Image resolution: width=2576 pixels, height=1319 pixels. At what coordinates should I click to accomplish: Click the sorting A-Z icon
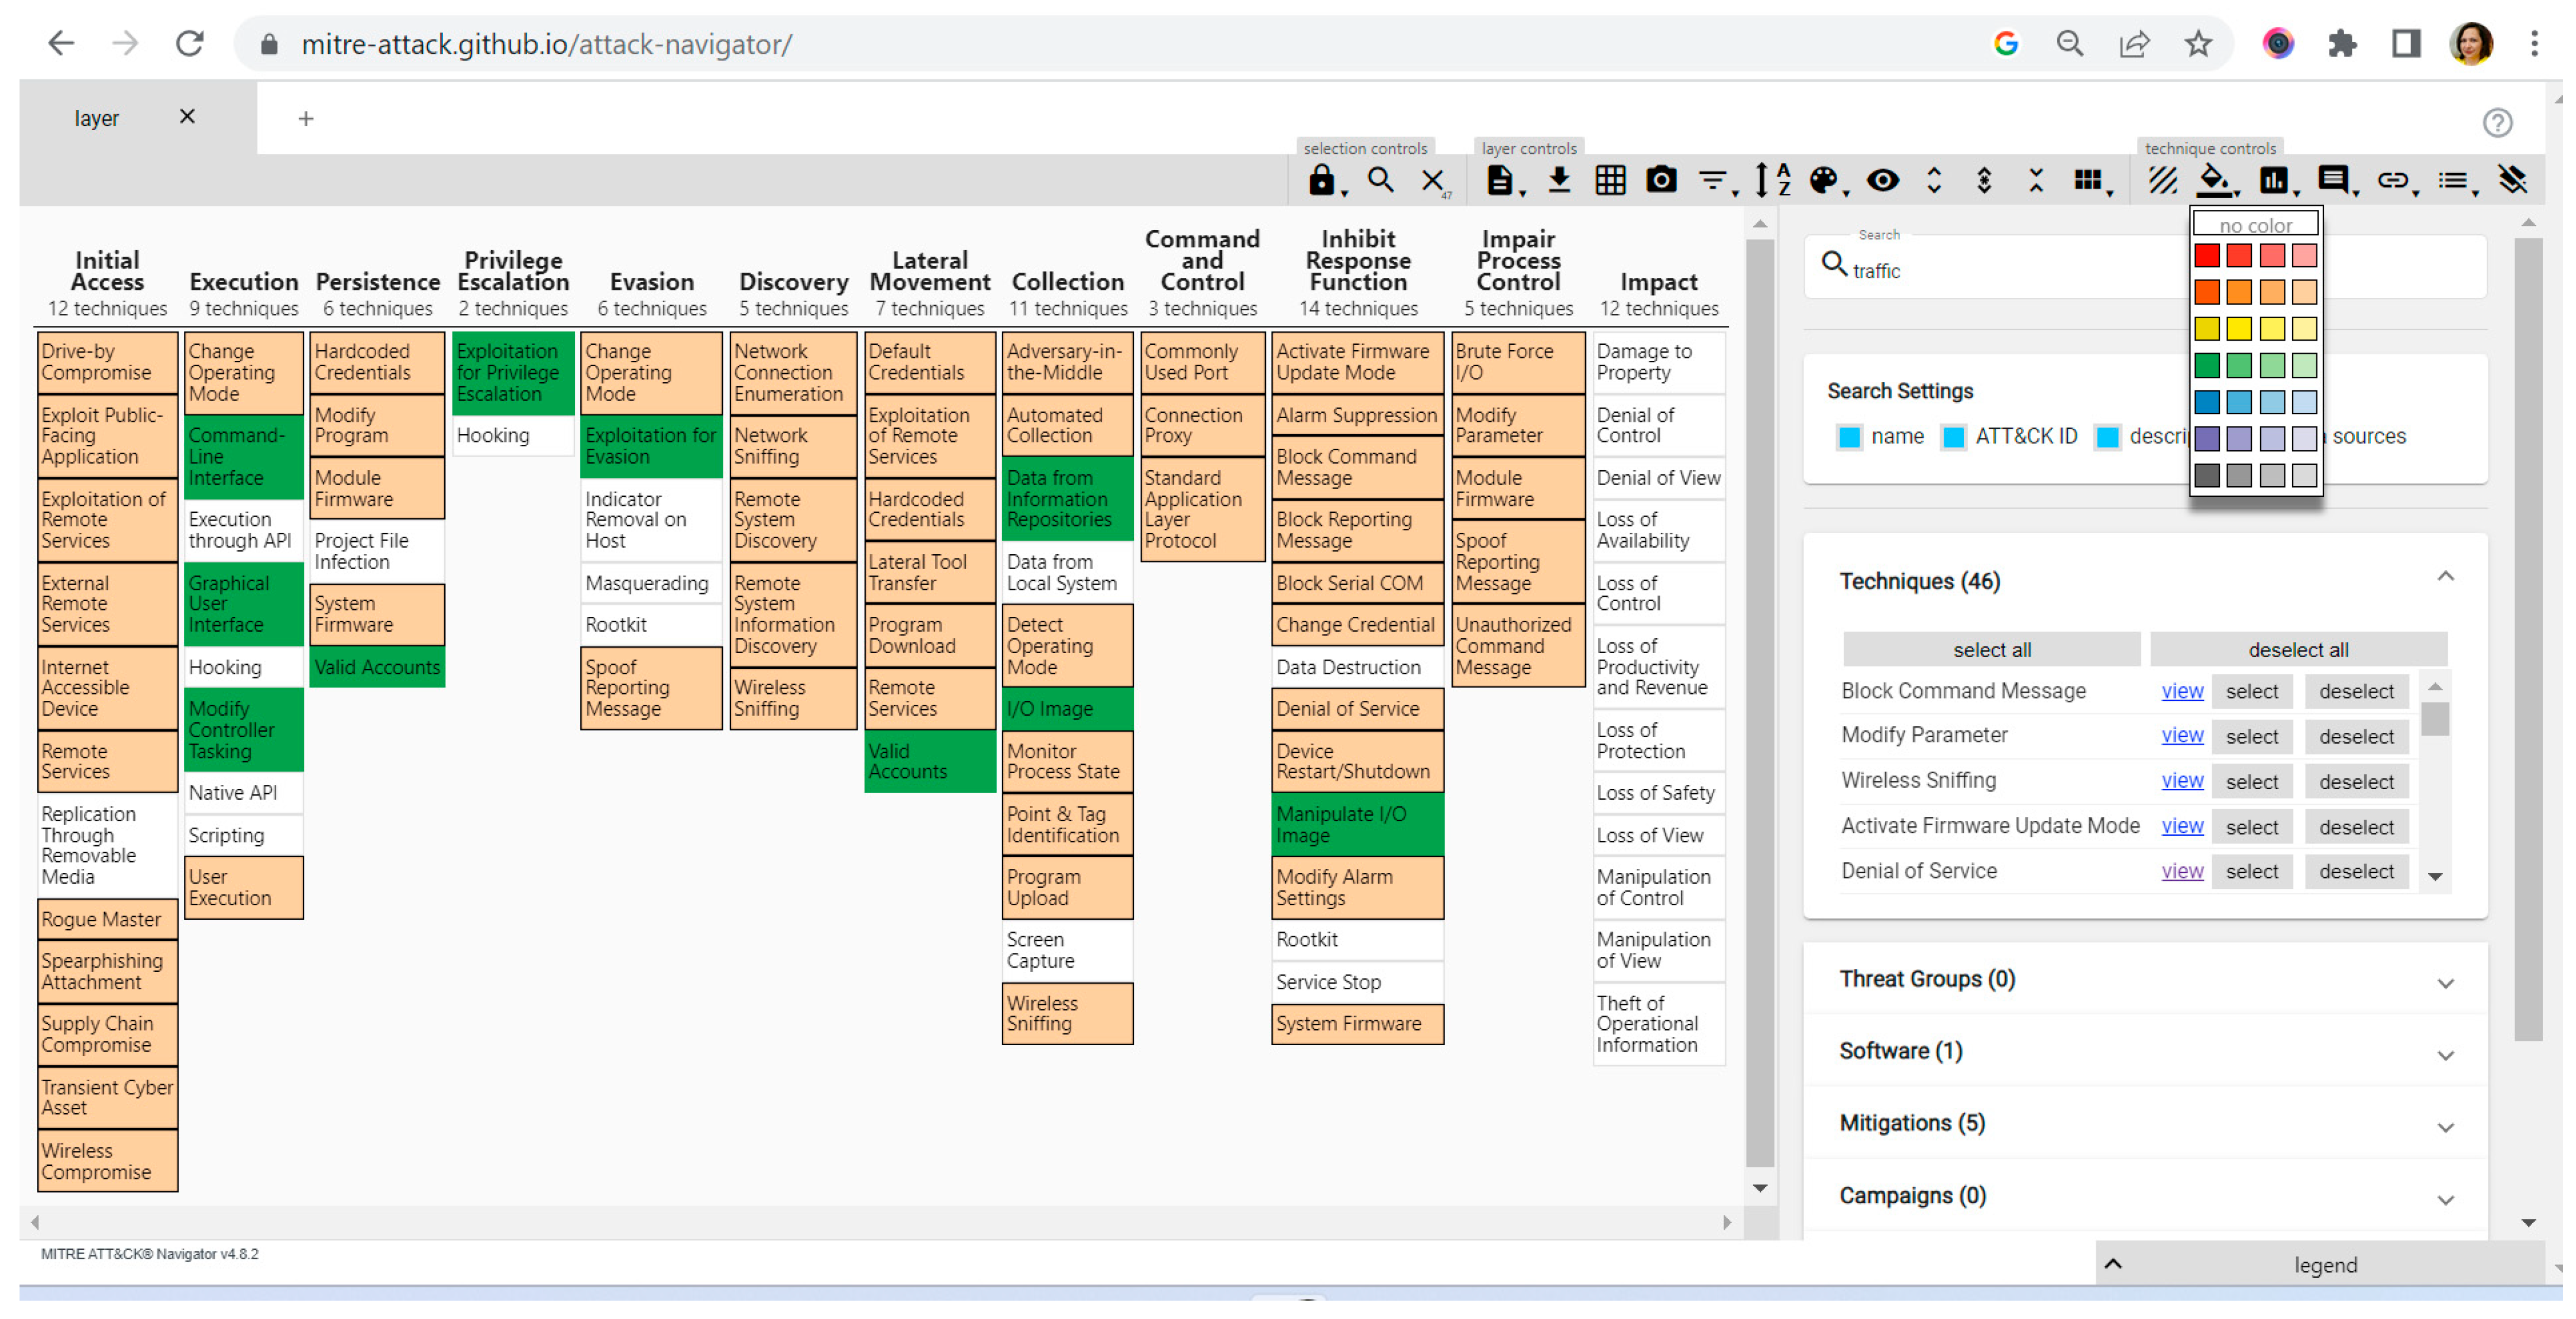(x=1771, y=181)
